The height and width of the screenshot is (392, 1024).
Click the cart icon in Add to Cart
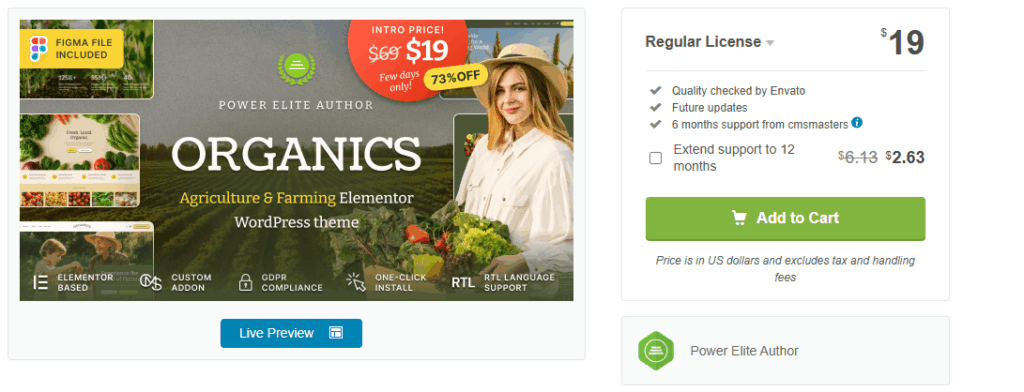(x=739, y=218)
